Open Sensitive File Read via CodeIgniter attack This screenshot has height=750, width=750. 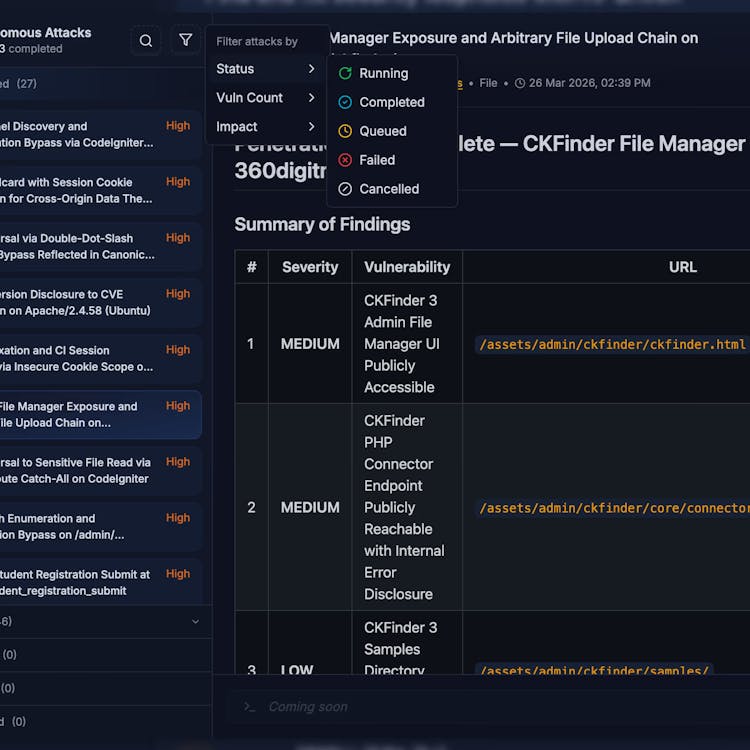tap(100, 471)
